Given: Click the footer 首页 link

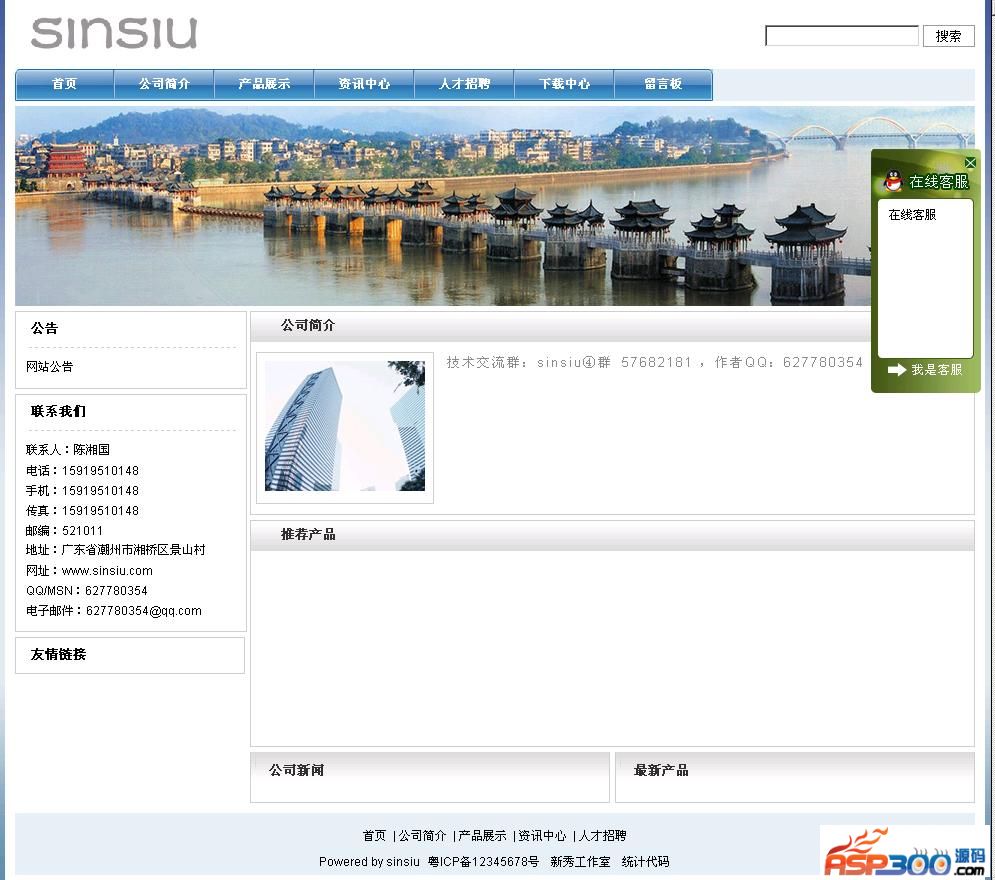Looking at the screenshot, I should (374, 836).
